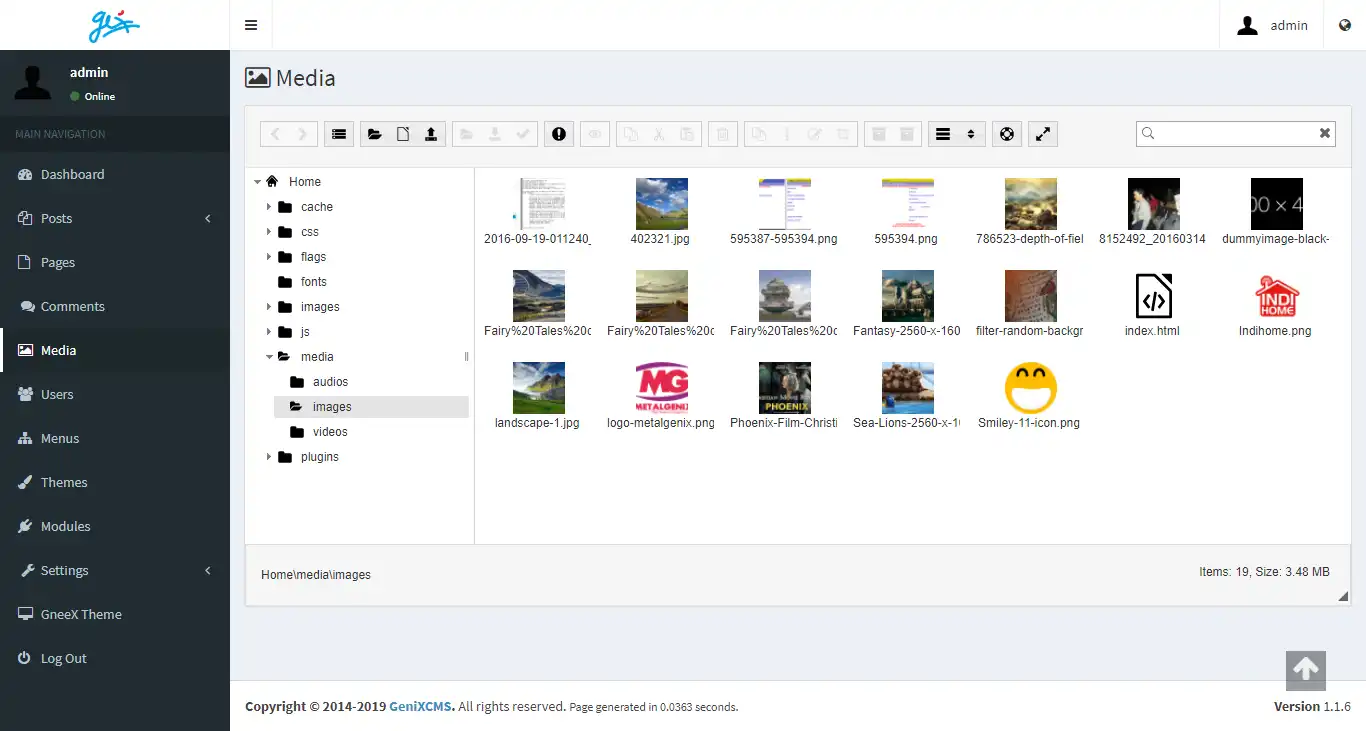Click the trash delete icon in the toolbar

click(x=723, y=134)
